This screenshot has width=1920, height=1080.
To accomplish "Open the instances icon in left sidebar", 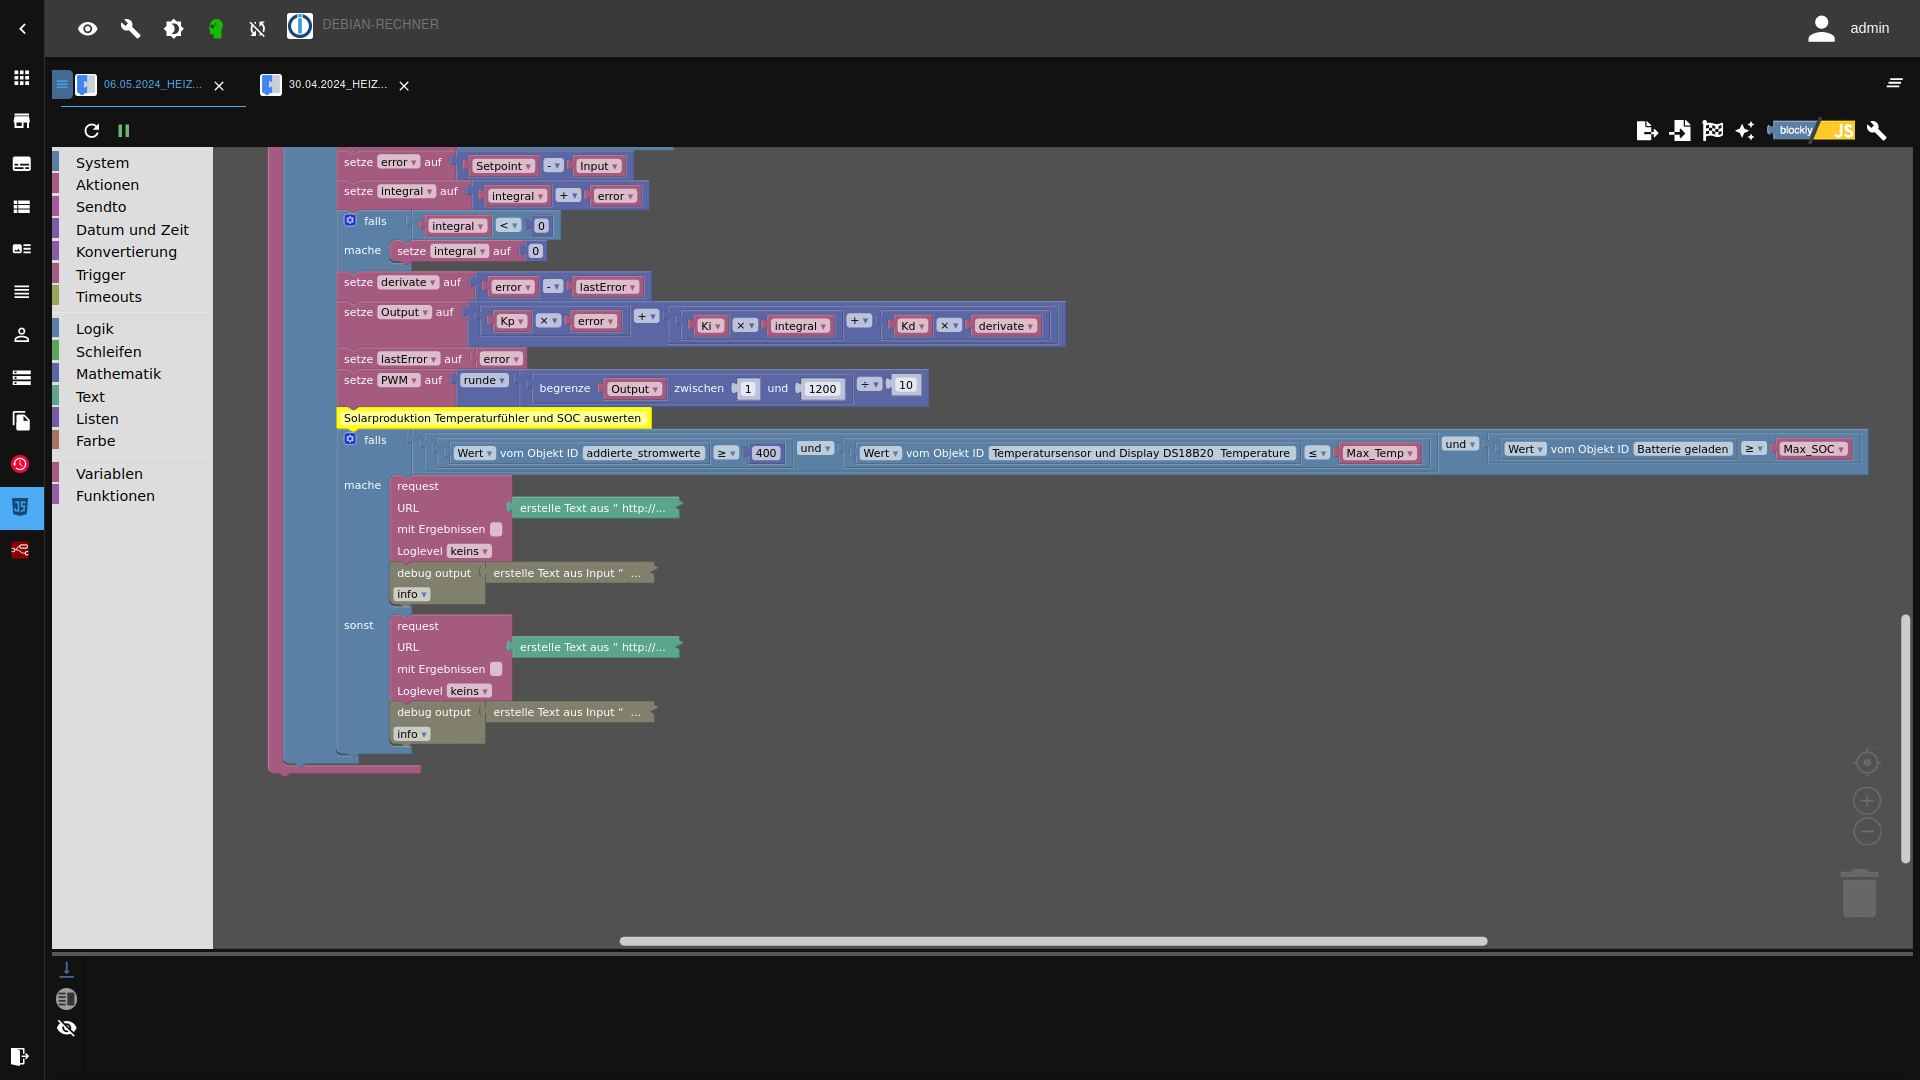I will (x=21, y=164).
